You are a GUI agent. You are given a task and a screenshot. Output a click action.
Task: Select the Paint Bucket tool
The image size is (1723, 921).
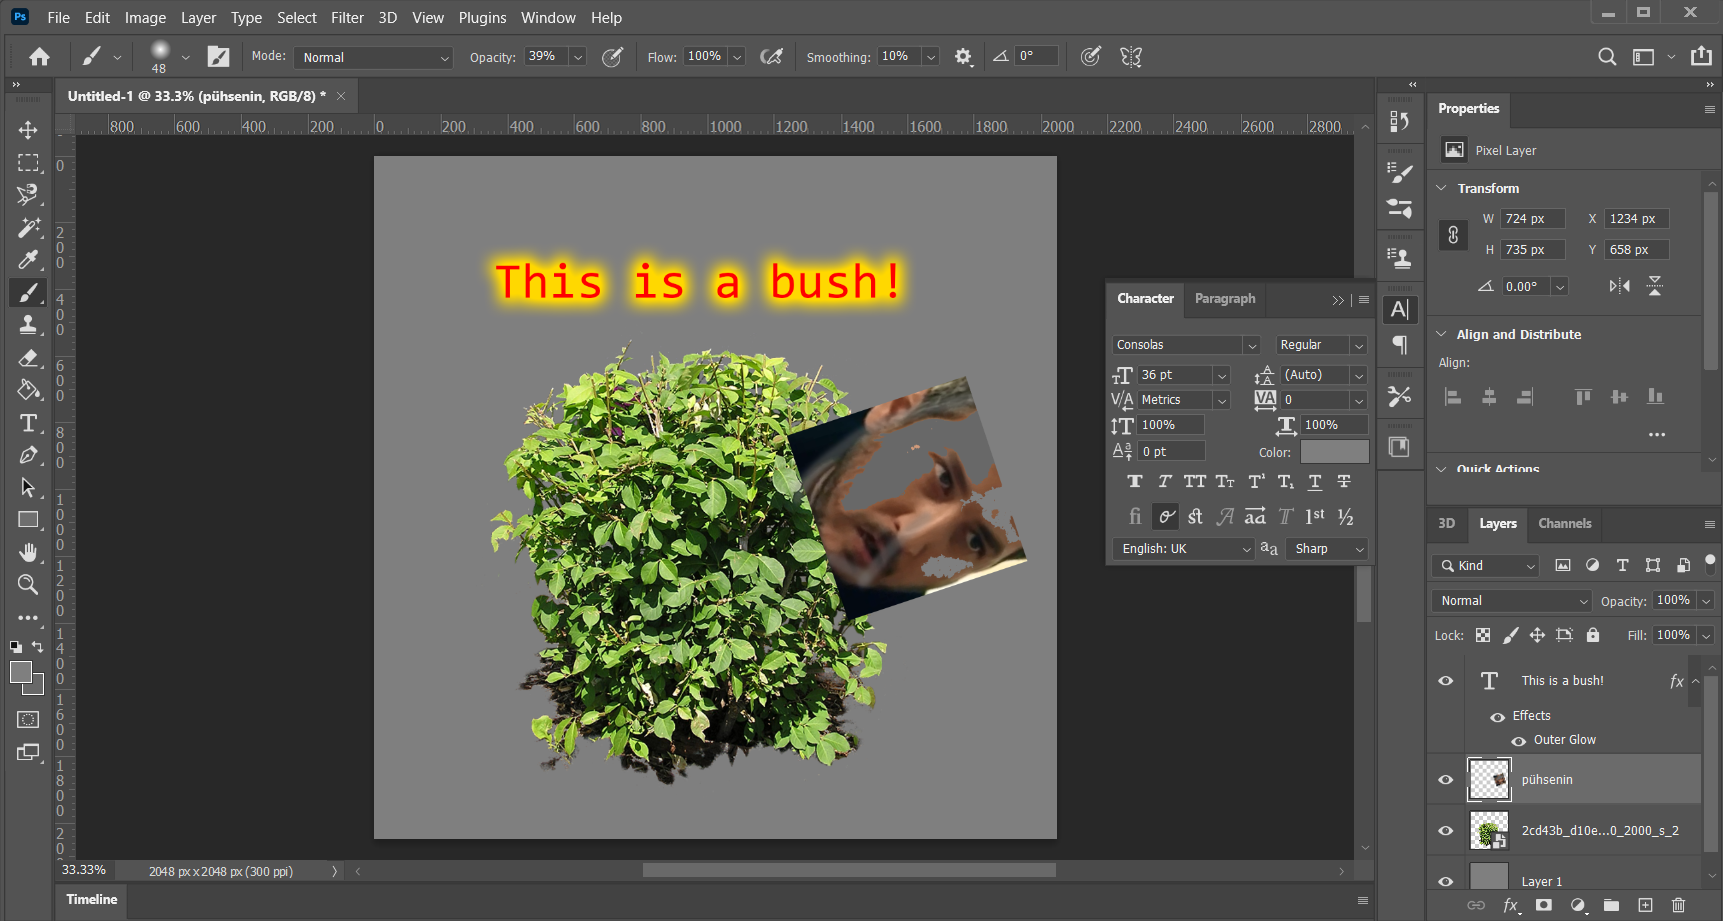coord(28,390)
